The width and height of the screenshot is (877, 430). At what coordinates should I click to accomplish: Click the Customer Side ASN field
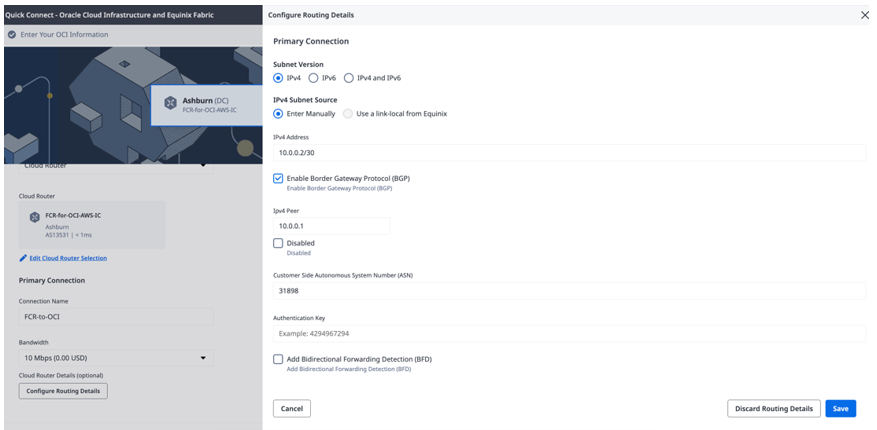569,291
